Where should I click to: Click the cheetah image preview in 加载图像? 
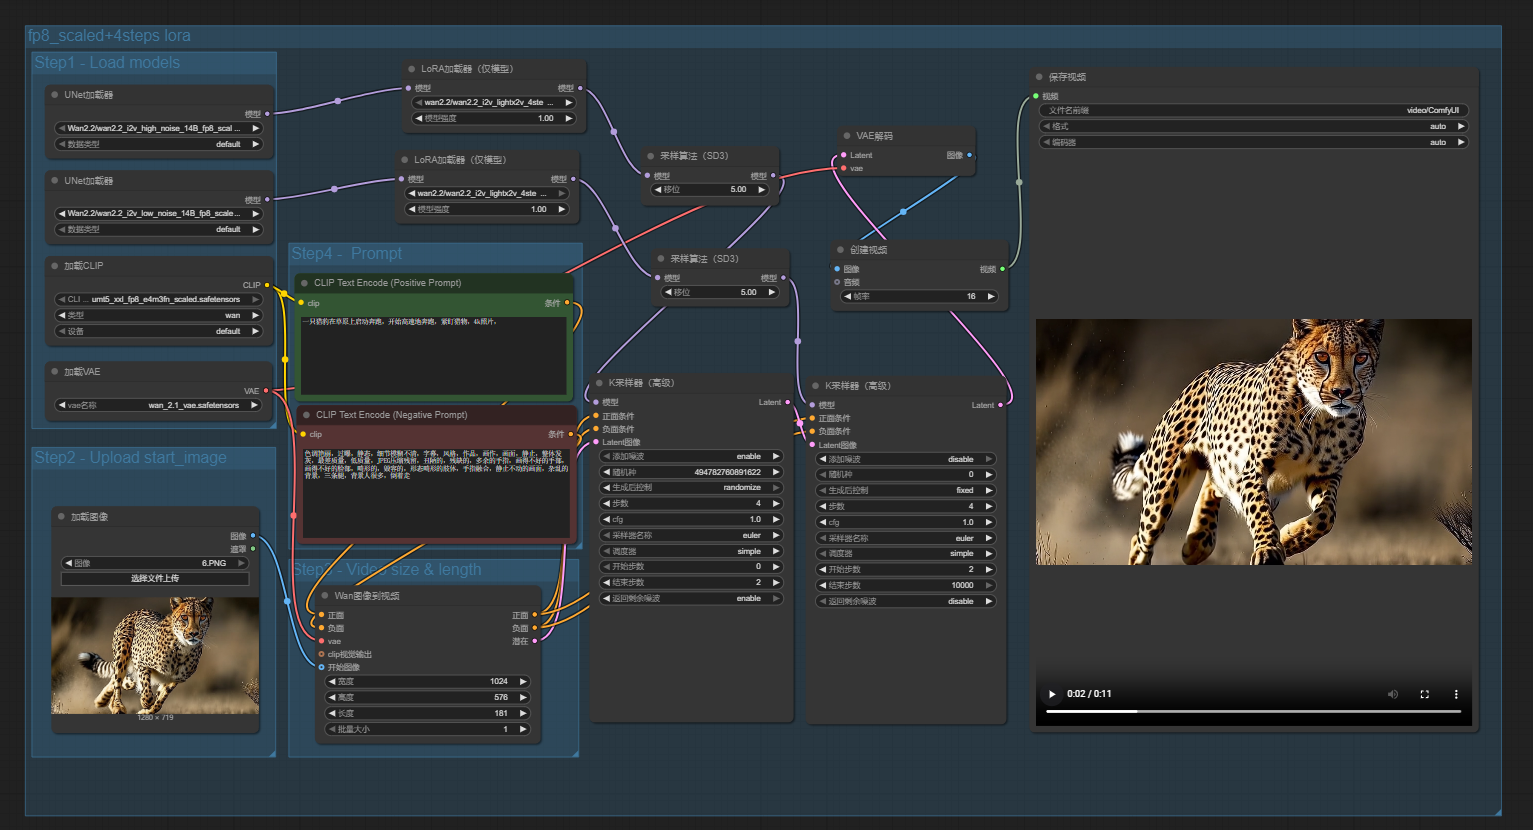[155, 655]
